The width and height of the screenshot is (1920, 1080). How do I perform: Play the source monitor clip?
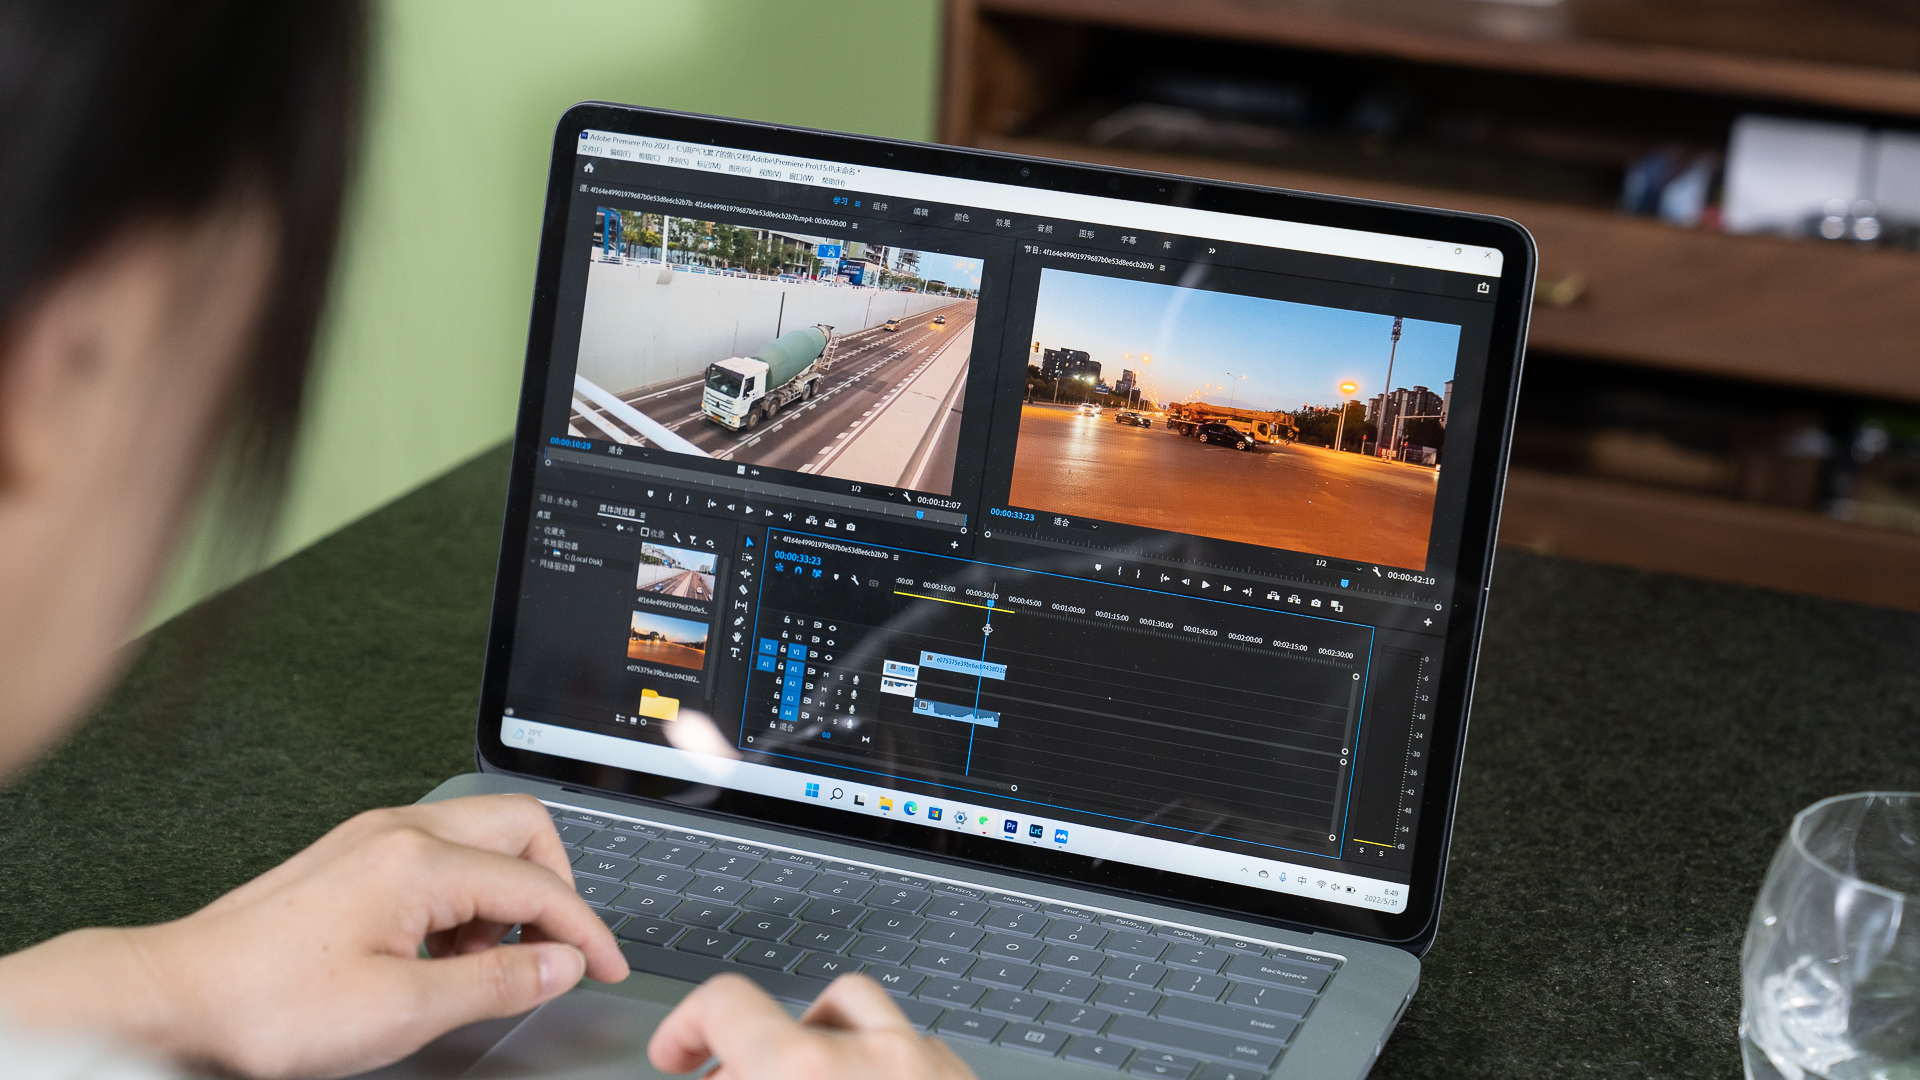coord(749,510)
